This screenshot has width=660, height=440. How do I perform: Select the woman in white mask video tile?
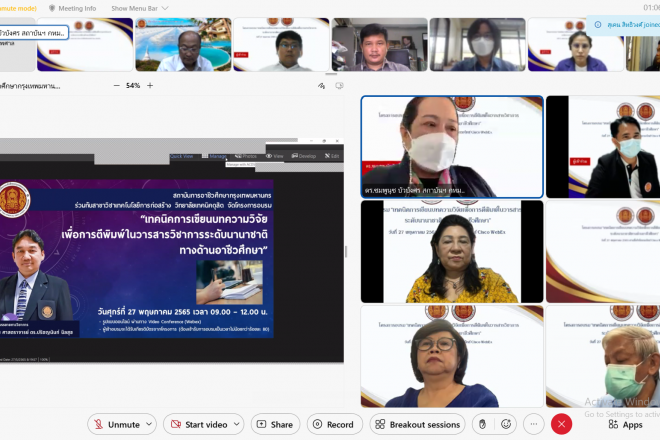[x=452, y=147]
